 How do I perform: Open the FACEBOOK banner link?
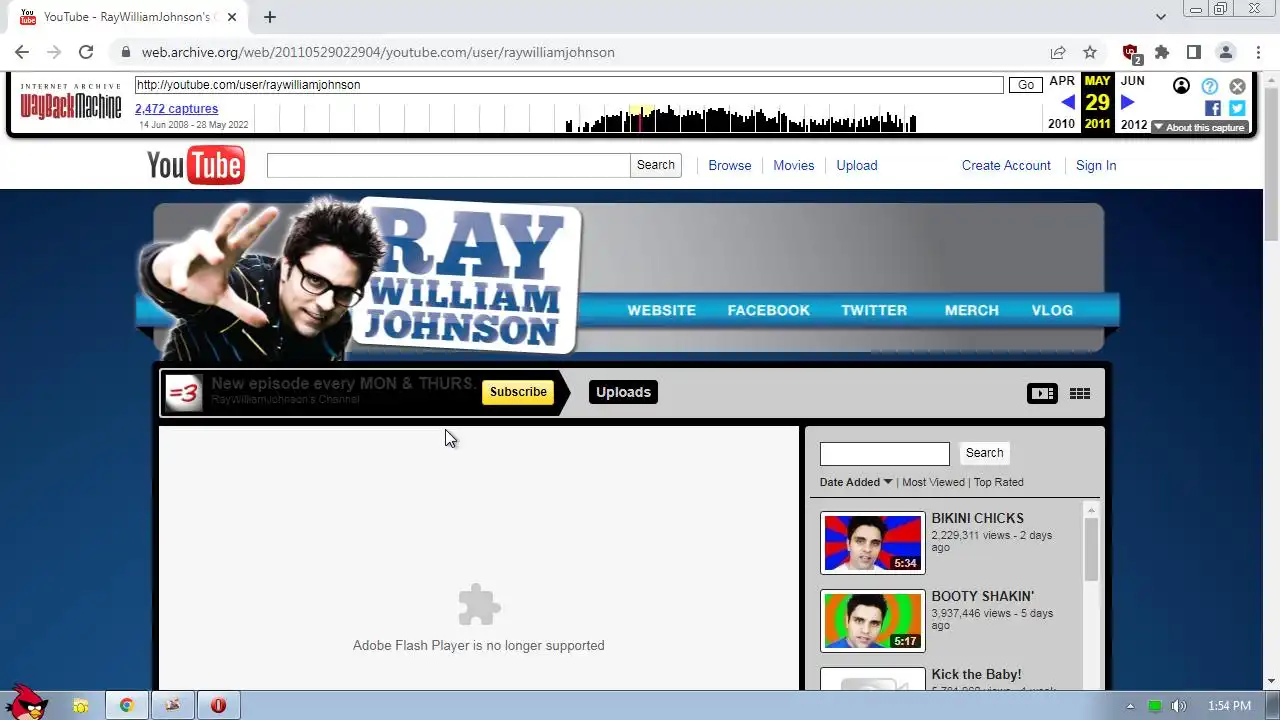point(769,311)
